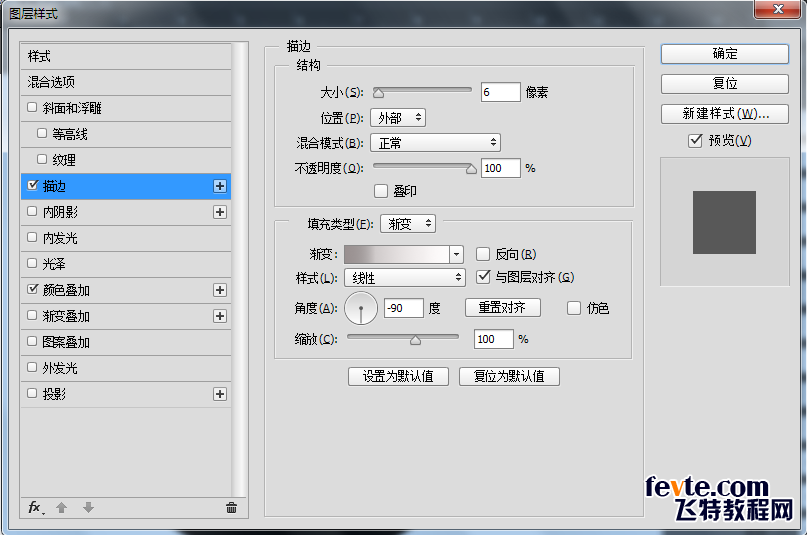Enable 纹理 checkbox
The height and width of the screenshot is (535, 807).
(x=42, y=159)
